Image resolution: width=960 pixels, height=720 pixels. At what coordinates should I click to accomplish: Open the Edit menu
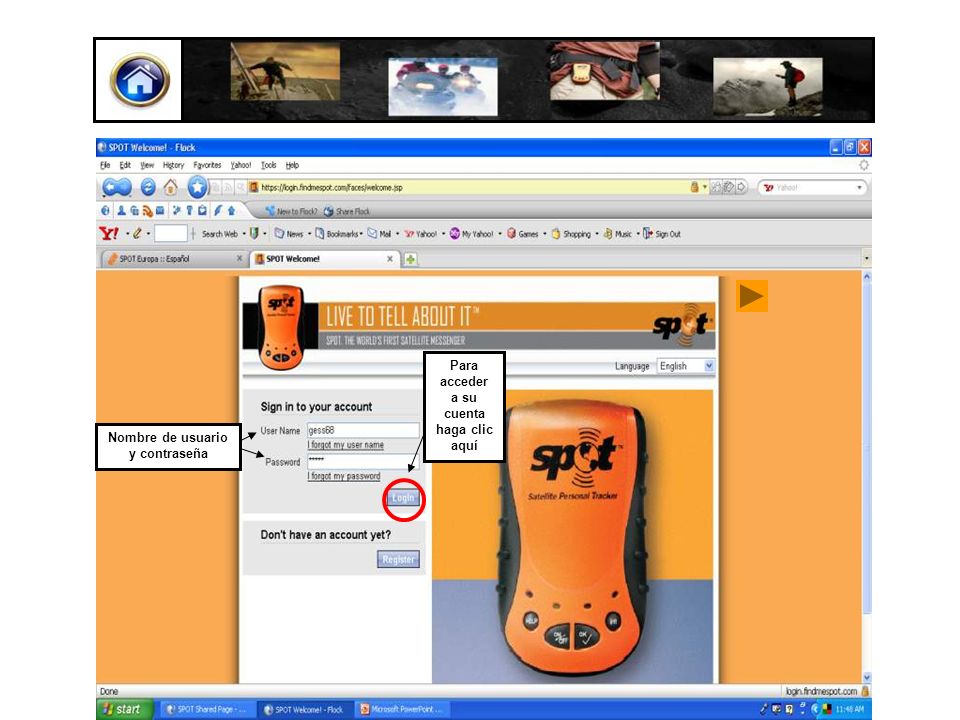click(125, 165)
